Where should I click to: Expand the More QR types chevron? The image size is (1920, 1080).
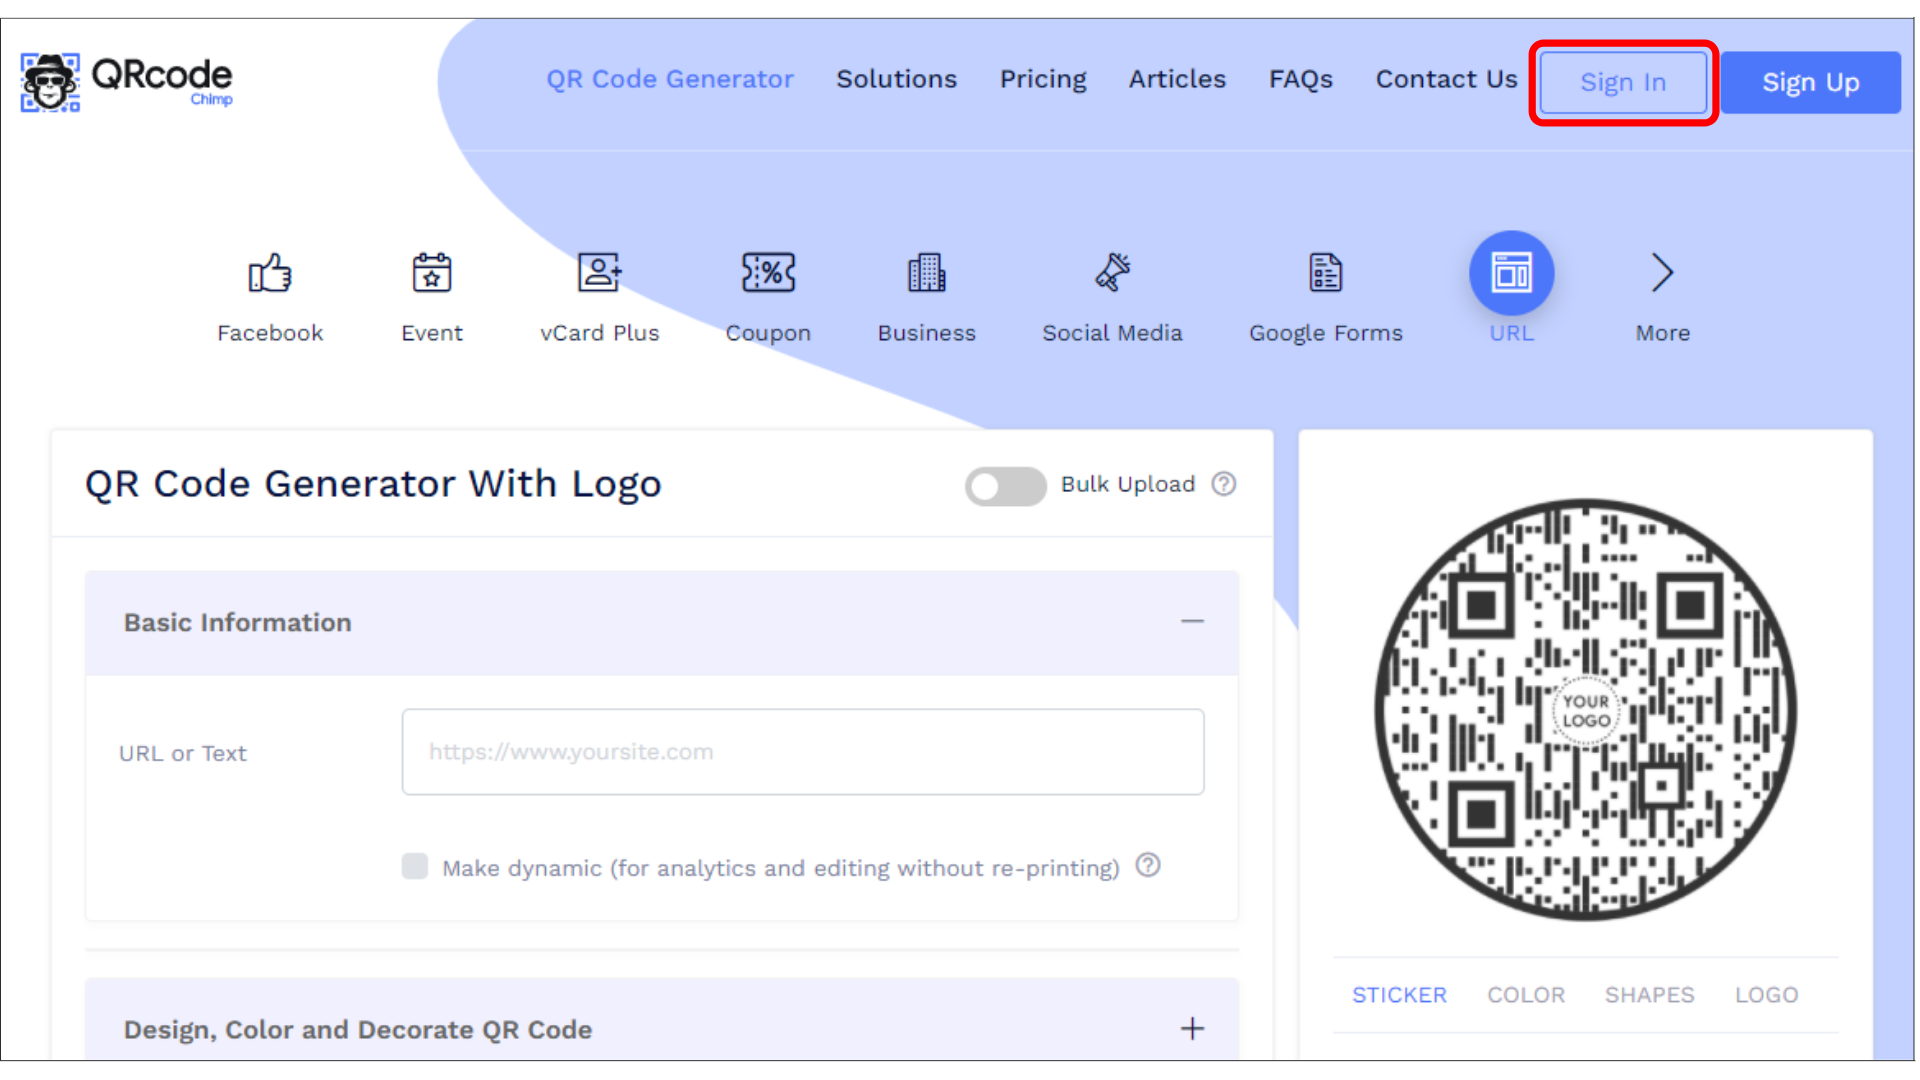pyautogui.click(x=1661, y=272)
